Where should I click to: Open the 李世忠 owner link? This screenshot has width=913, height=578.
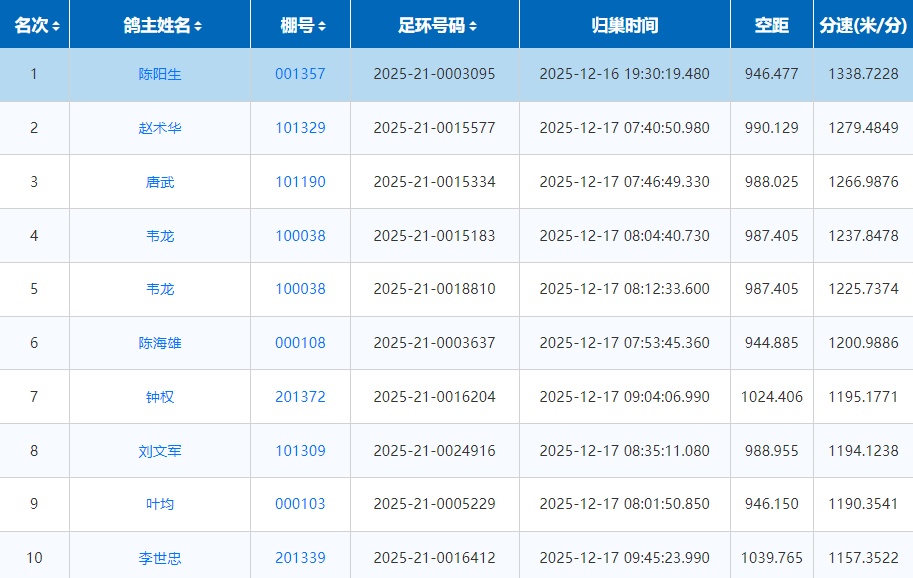160,558
